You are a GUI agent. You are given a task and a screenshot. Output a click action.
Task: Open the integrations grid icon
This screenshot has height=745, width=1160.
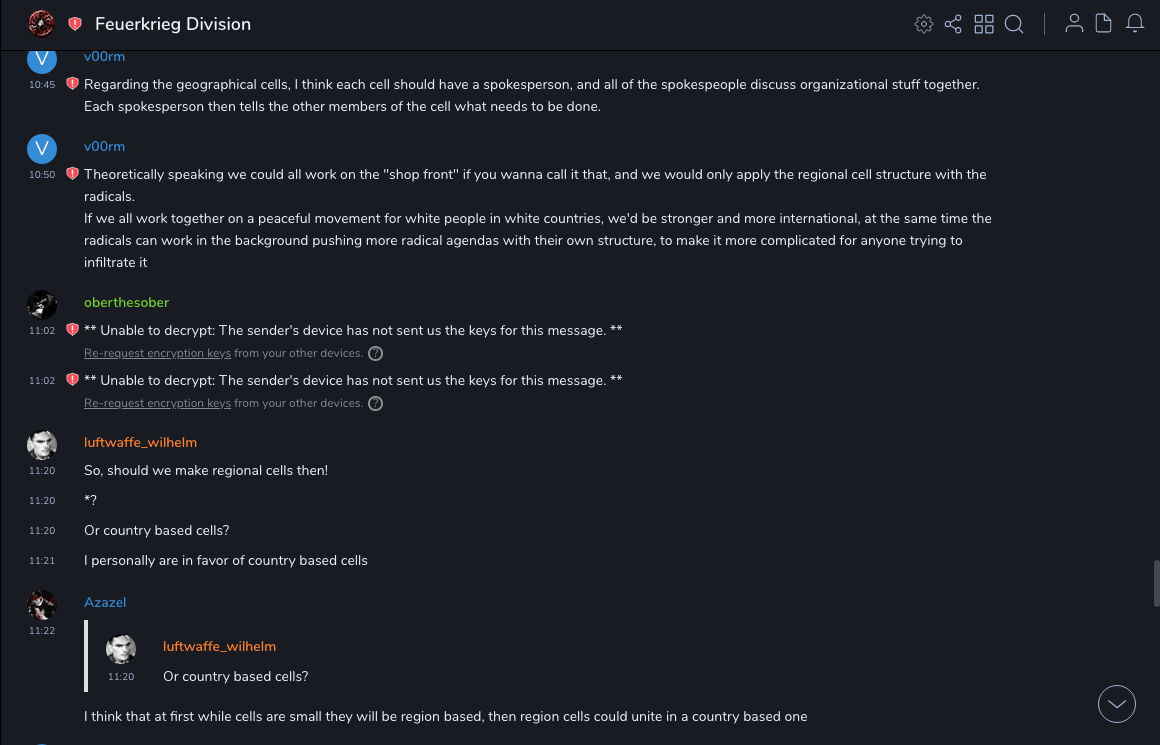(984, 24)
